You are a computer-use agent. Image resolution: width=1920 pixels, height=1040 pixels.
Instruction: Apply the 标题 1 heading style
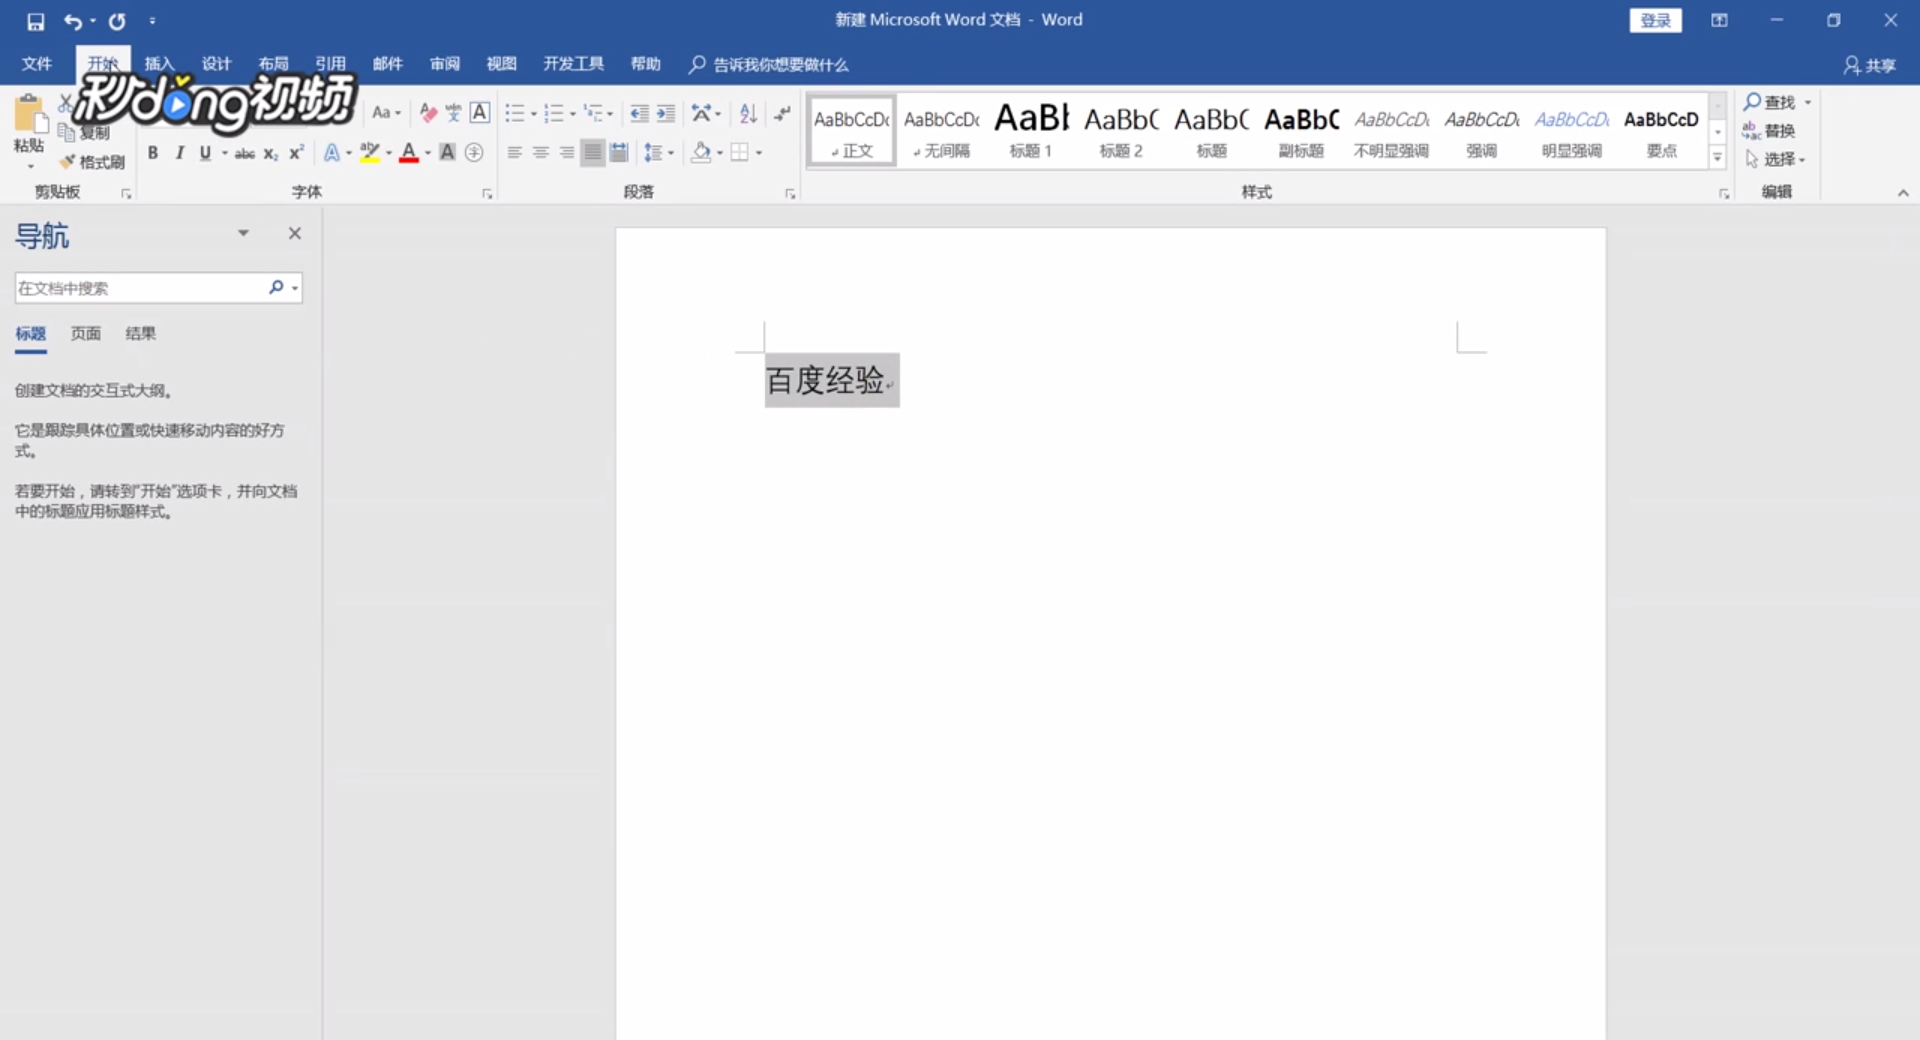[1031, 130]
